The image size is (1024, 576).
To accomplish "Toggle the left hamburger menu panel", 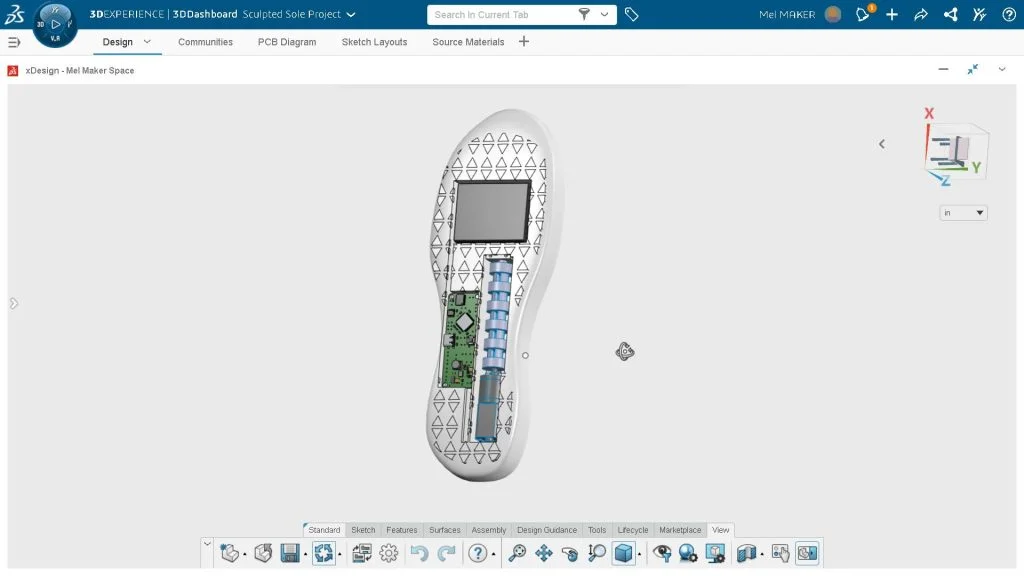I will click(14, 42).
